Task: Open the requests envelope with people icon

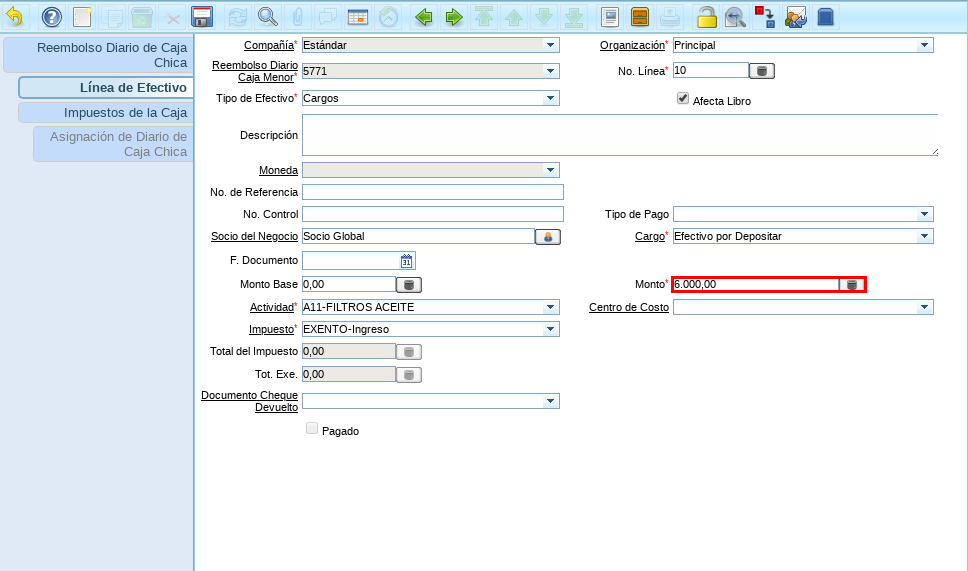Action: (x=796, y=17)
